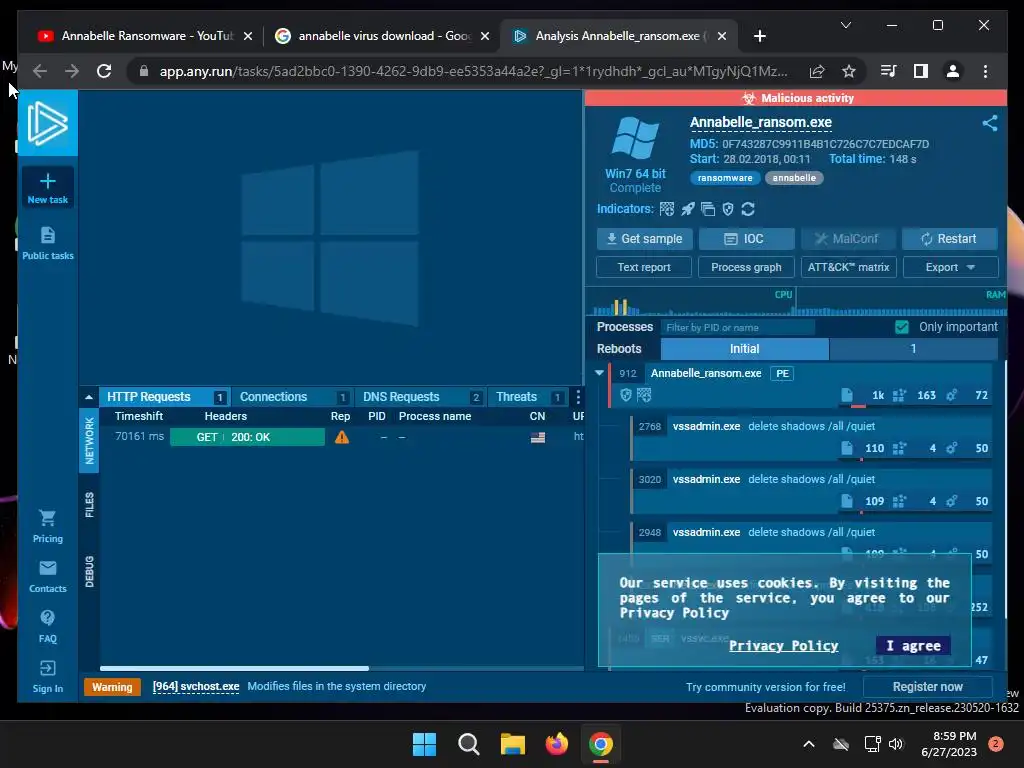Screen dimensions: 1024x768
Task: Start a New task
Action: coord(48,188)
